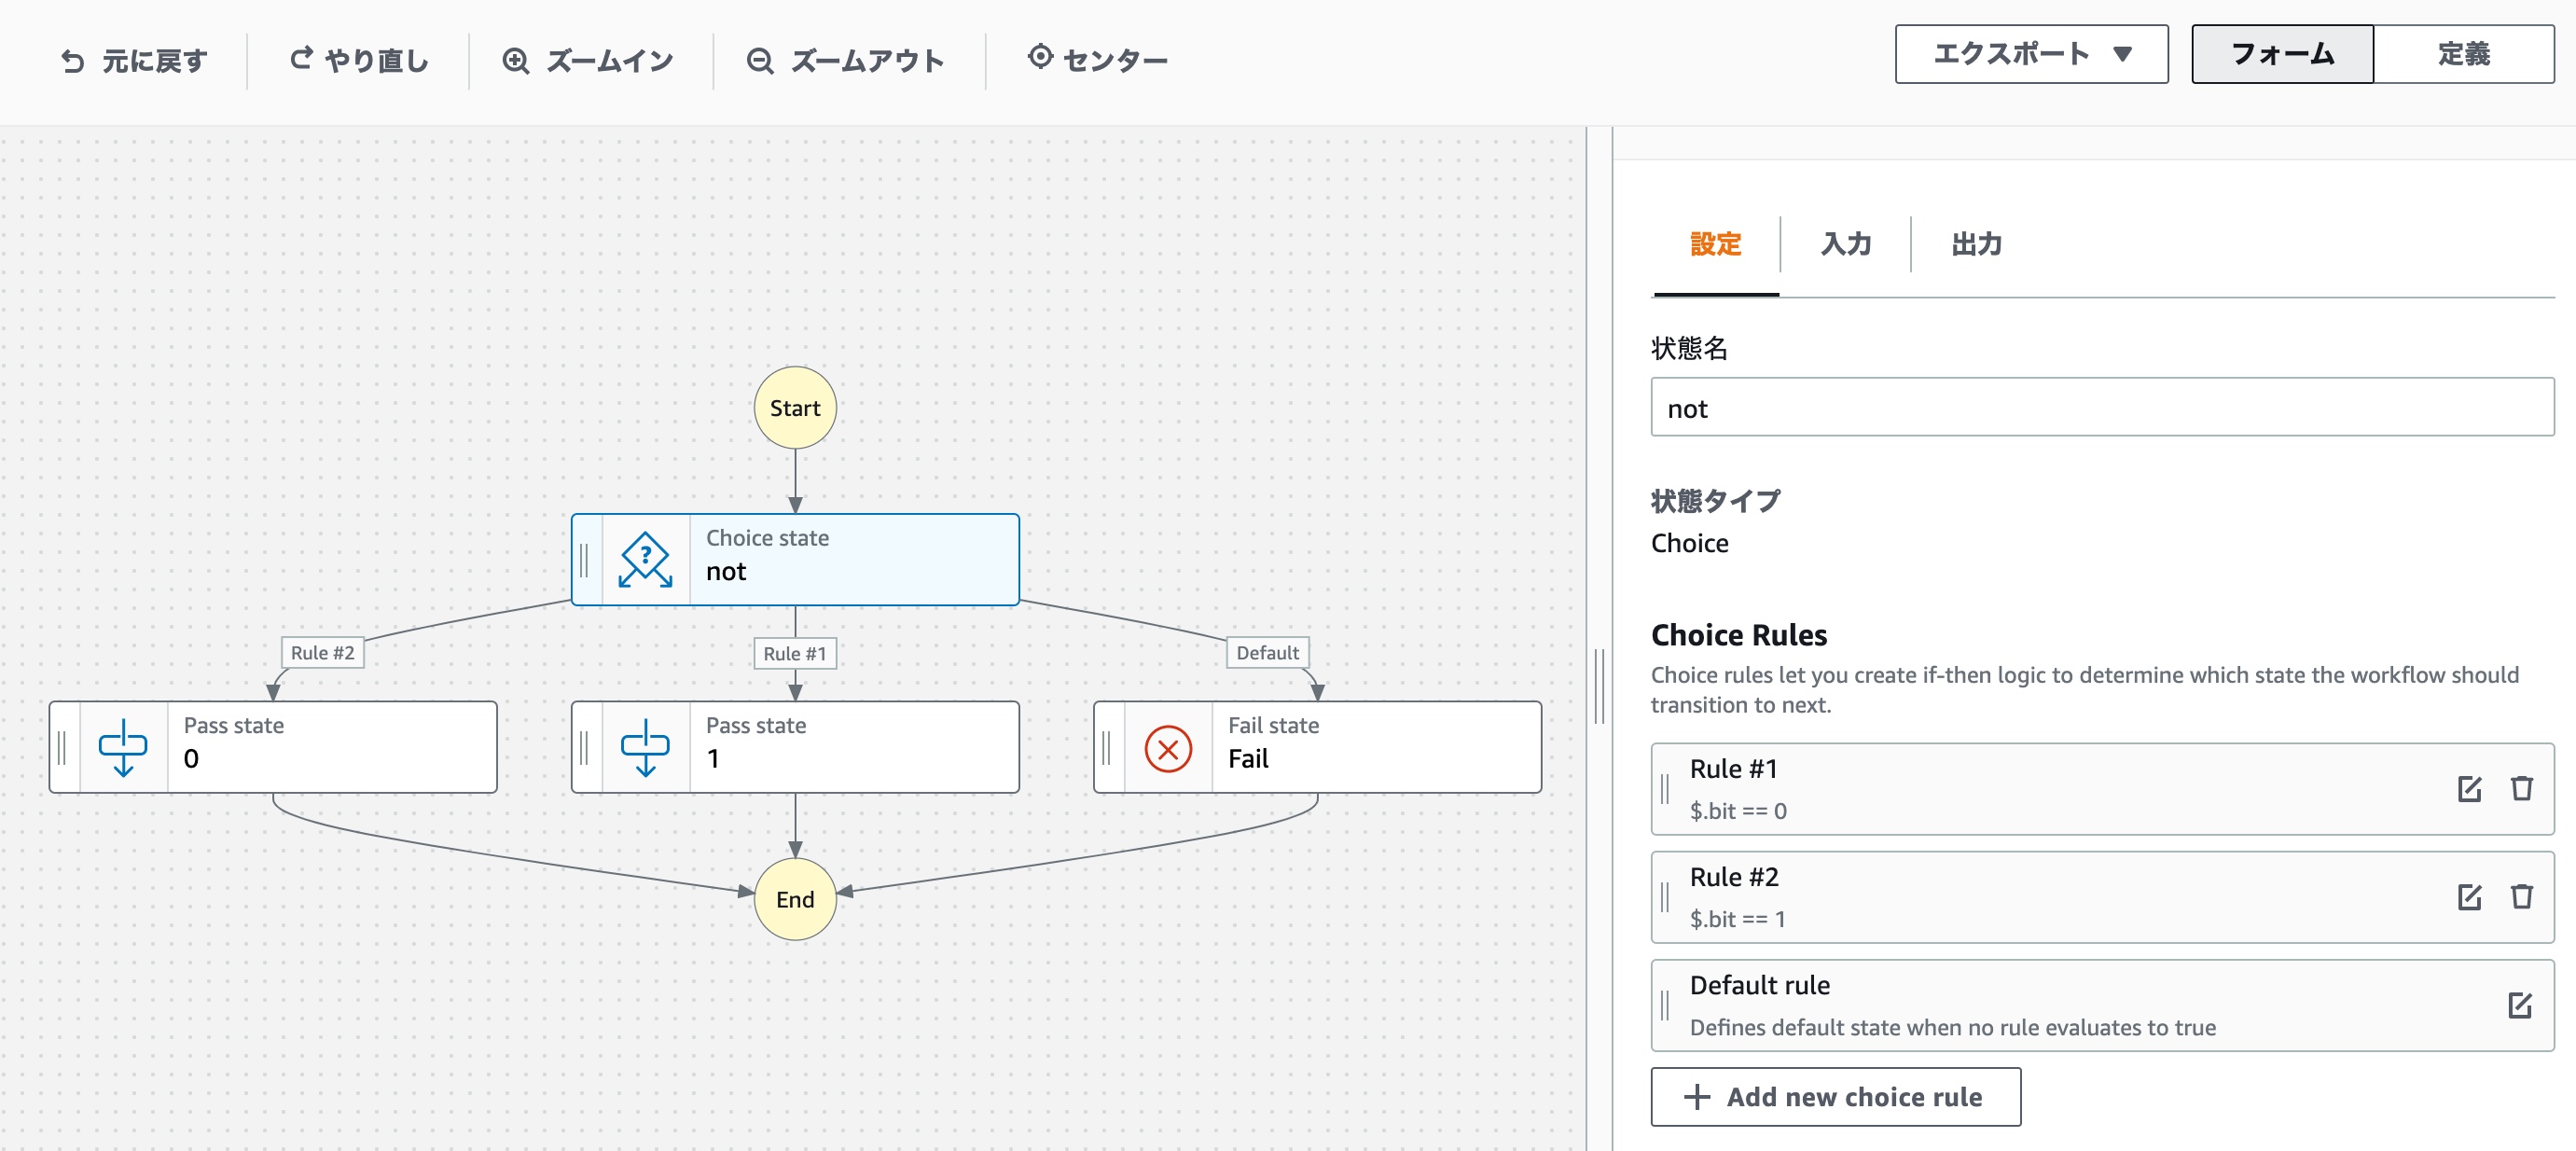The height and width of the screenshot is (1151, 2576).
Task: Delete Rule #1 with trash icon
Action: click(x=2521, y=789)
